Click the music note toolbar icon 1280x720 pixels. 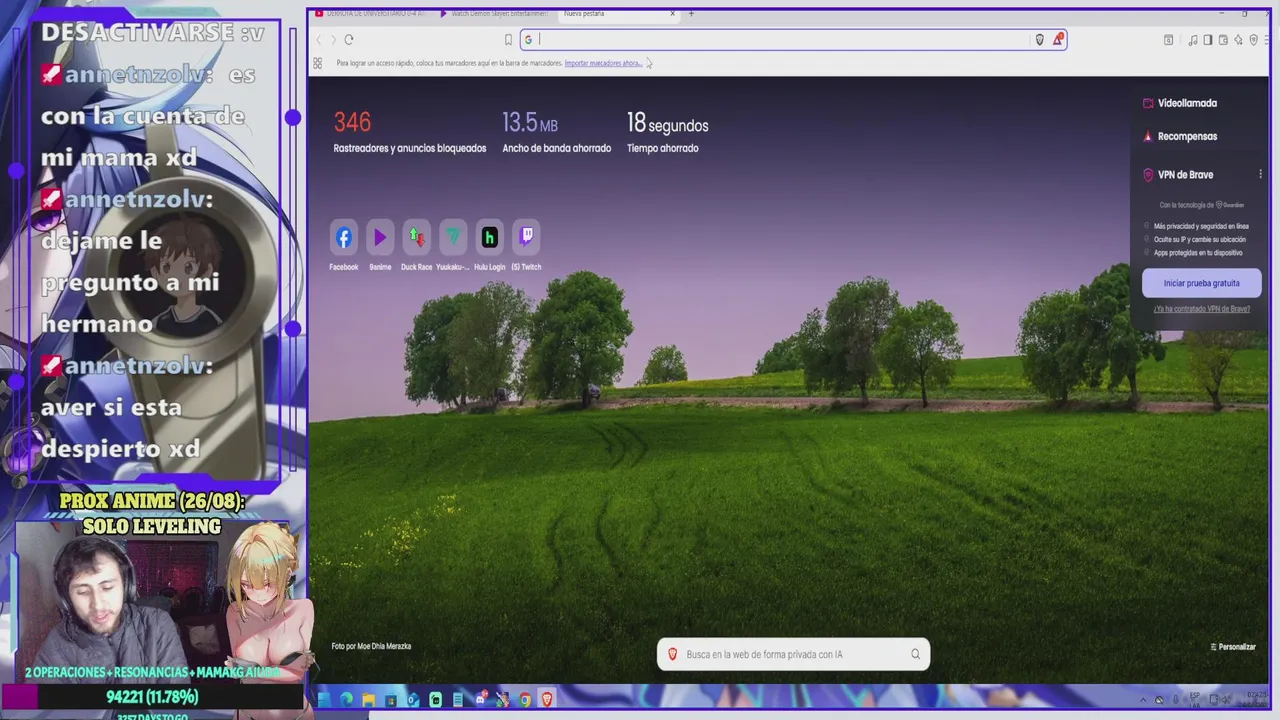(1193, 40)
